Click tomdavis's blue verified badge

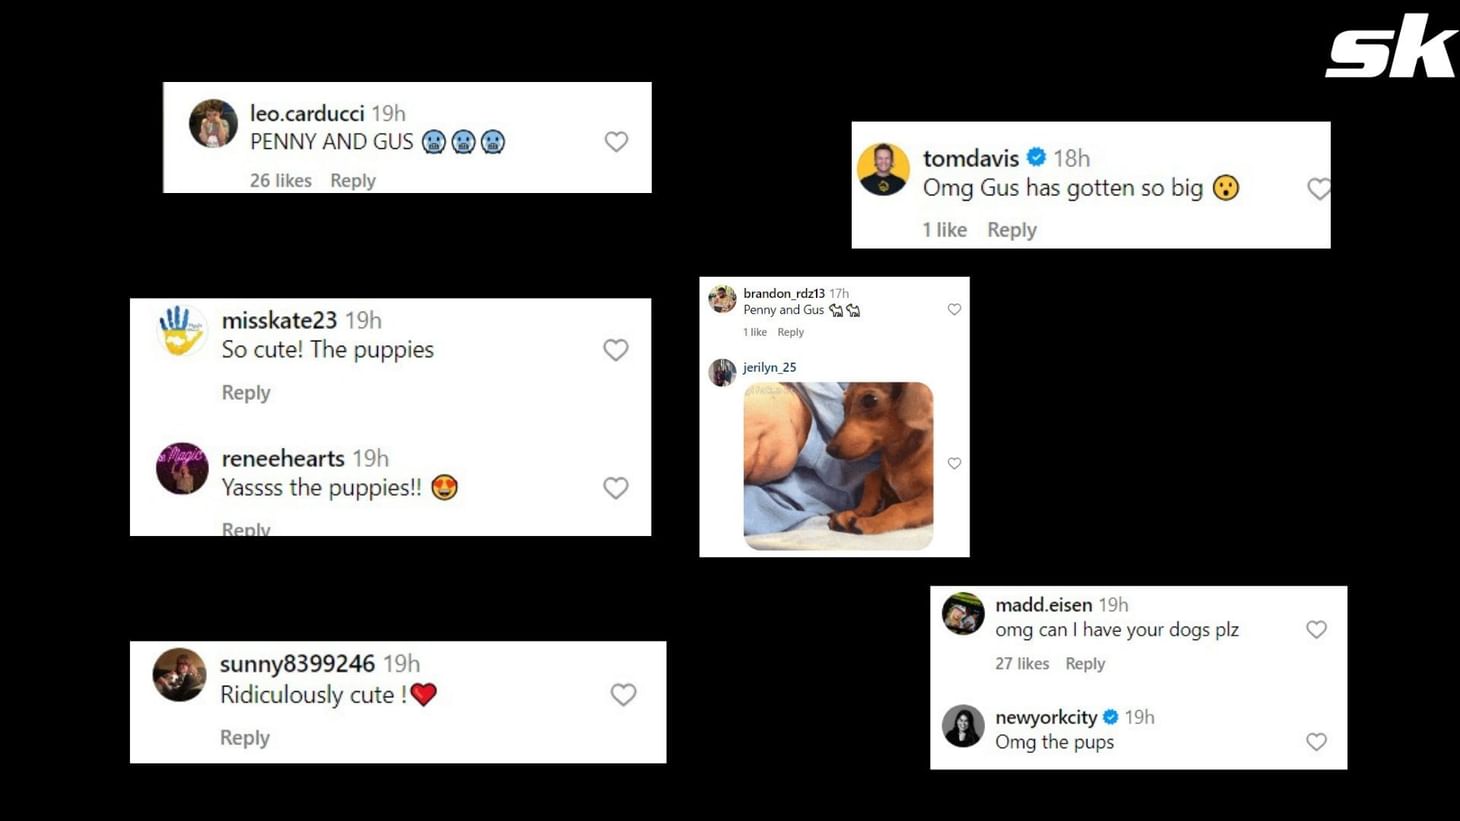click(1035, 157)
